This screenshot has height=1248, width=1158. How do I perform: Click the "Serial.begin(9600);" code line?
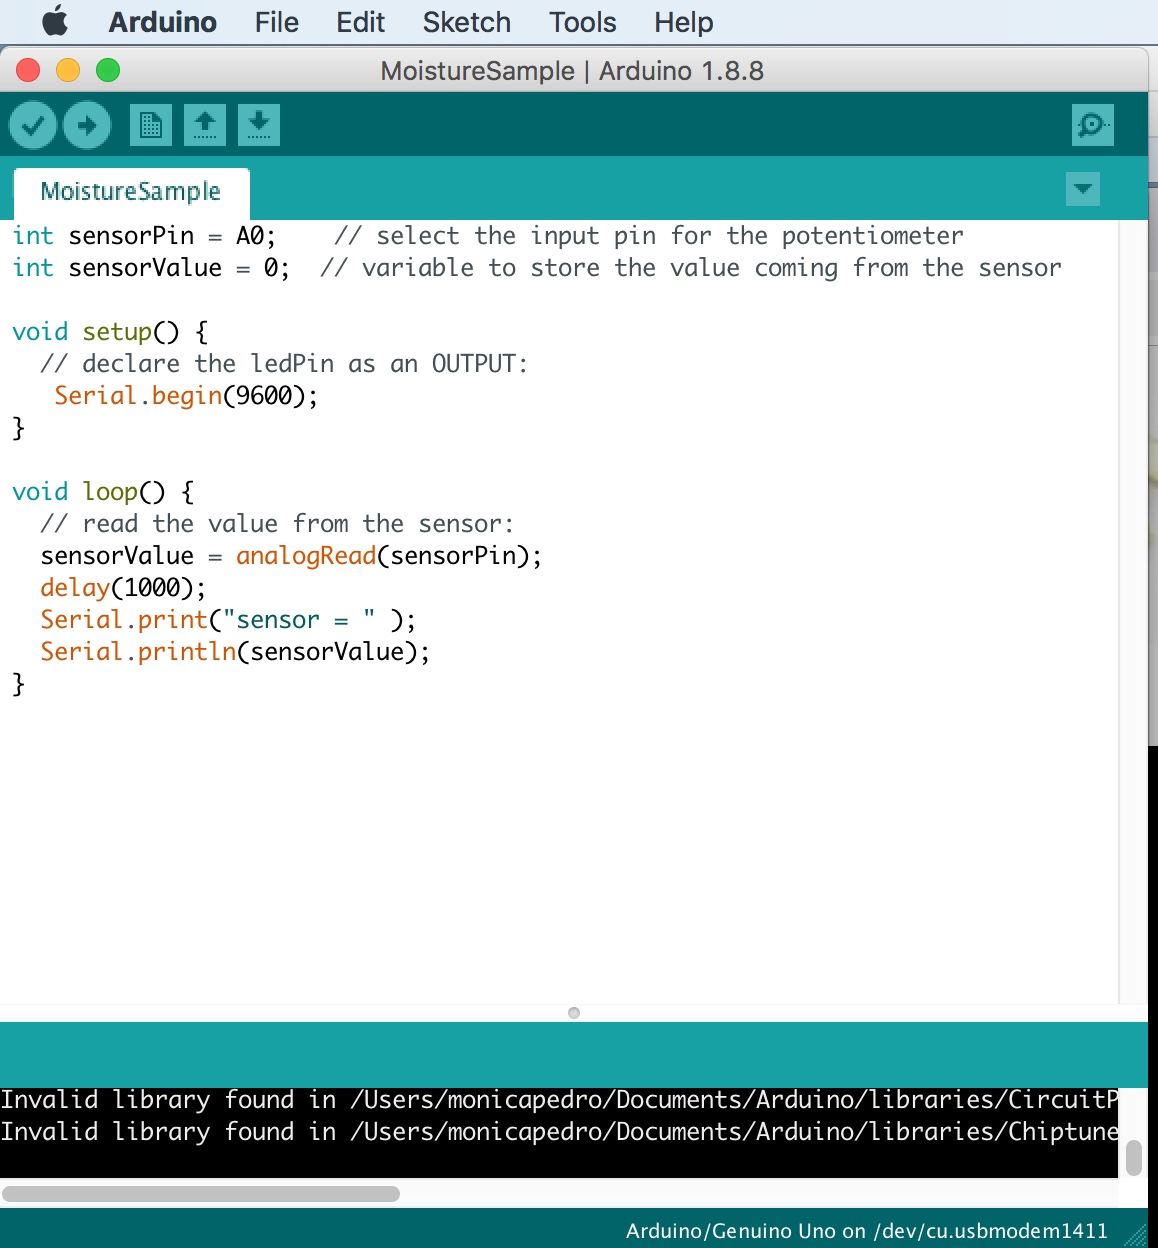pyautogui.click(x=186, y=396)
